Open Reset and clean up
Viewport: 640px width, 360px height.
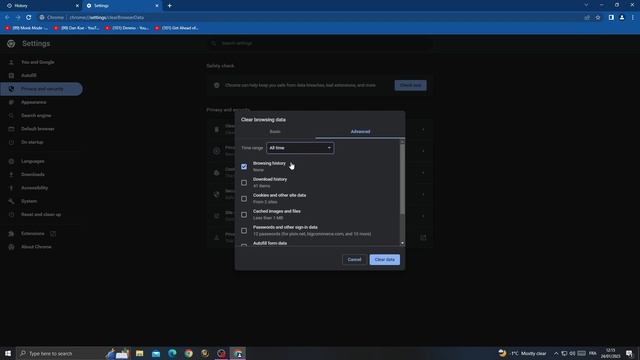41,214
